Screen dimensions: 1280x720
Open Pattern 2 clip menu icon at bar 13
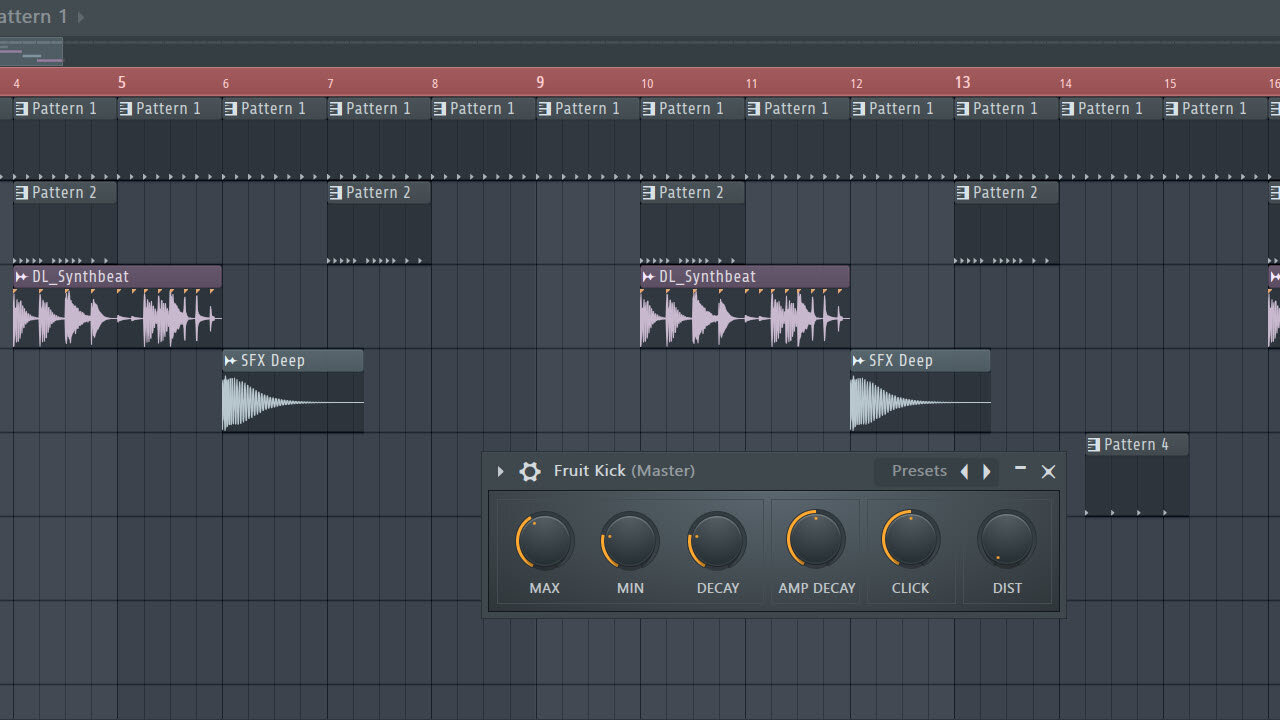point(962,193)
